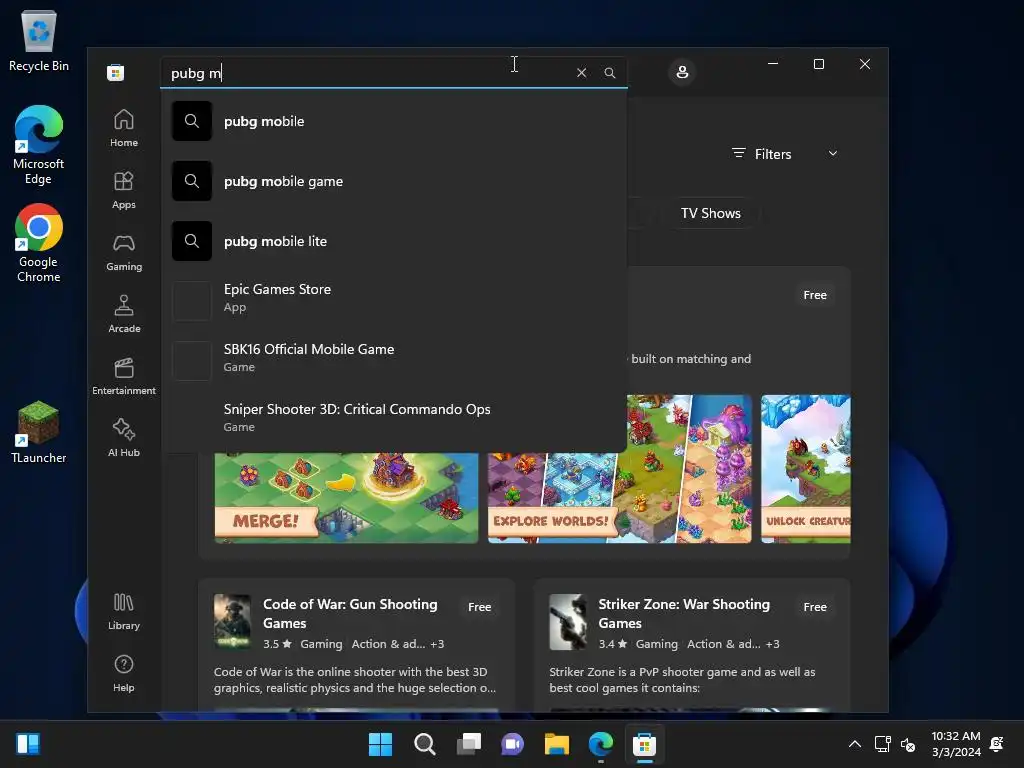
Task: Click the magnifier search button in search box
Action: tap(609, 72)
